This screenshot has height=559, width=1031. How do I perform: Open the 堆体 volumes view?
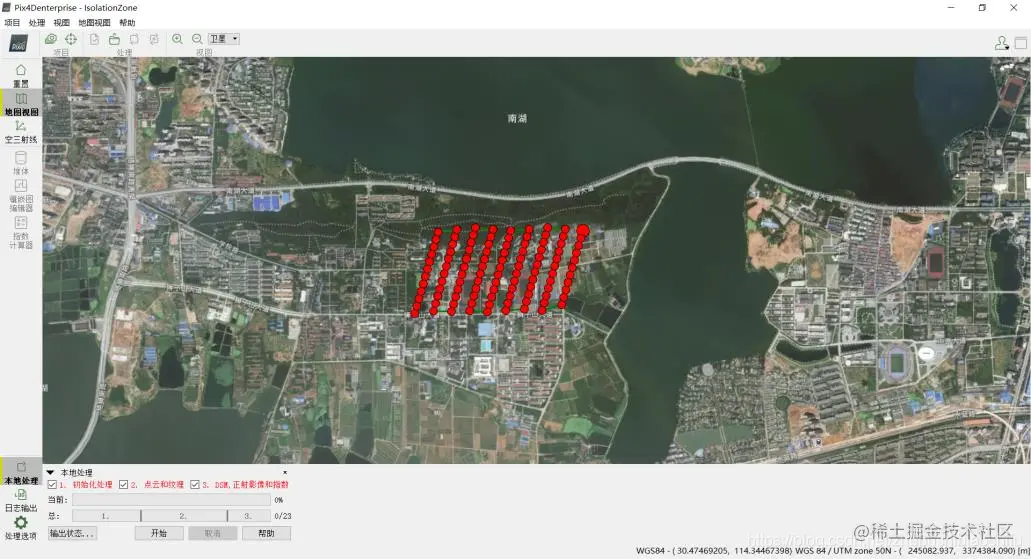[21, 162]
